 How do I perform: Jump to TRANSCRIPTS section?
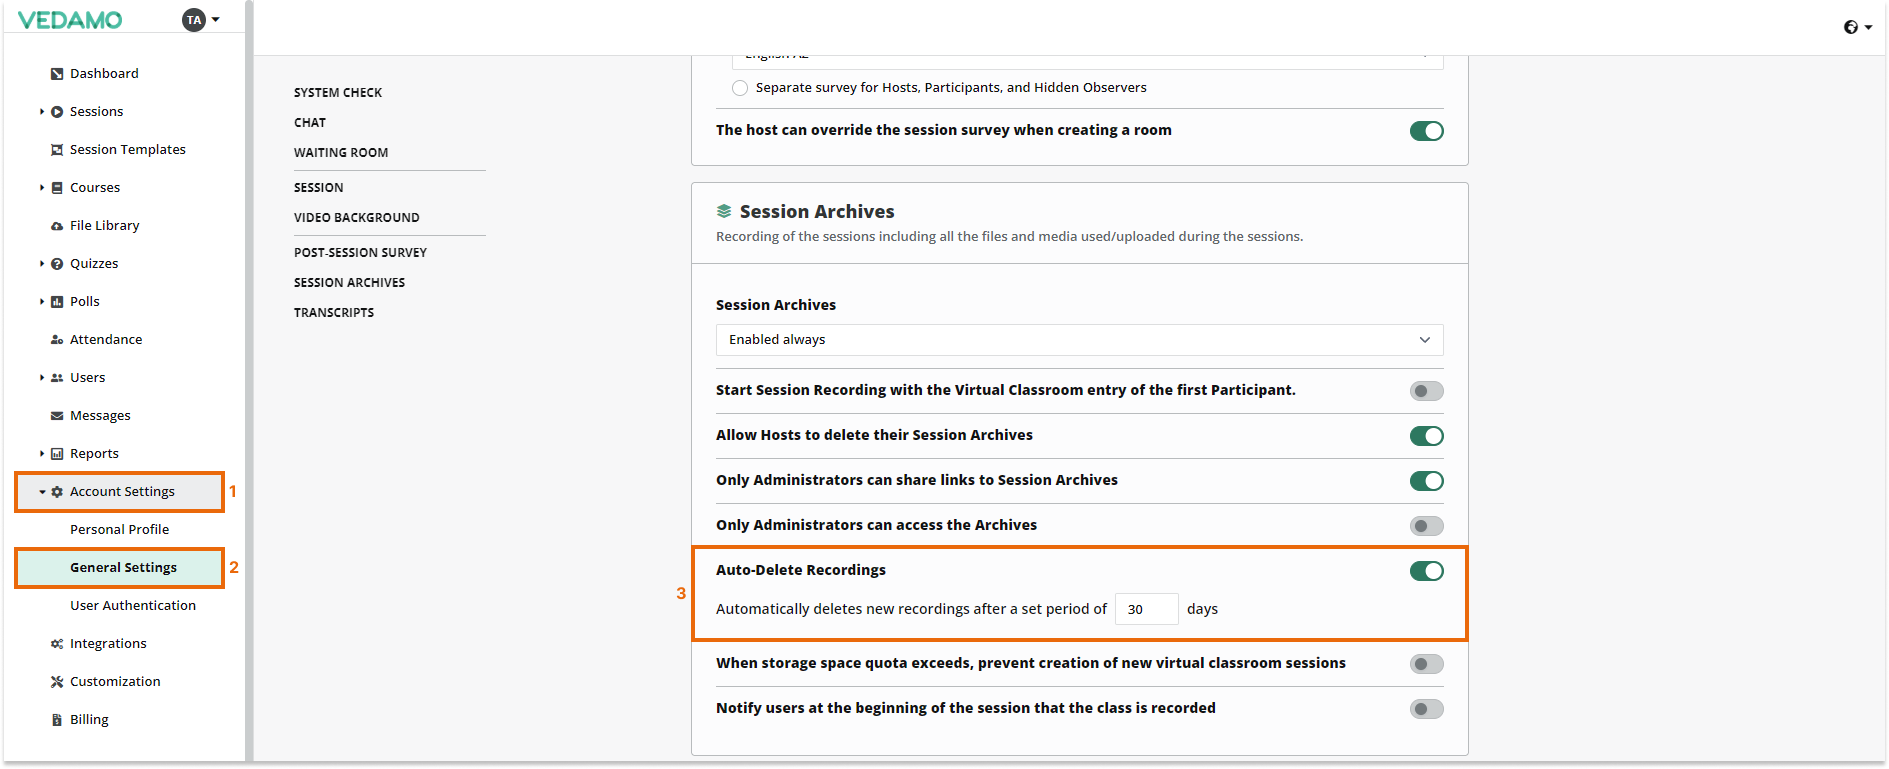point(334,313)
